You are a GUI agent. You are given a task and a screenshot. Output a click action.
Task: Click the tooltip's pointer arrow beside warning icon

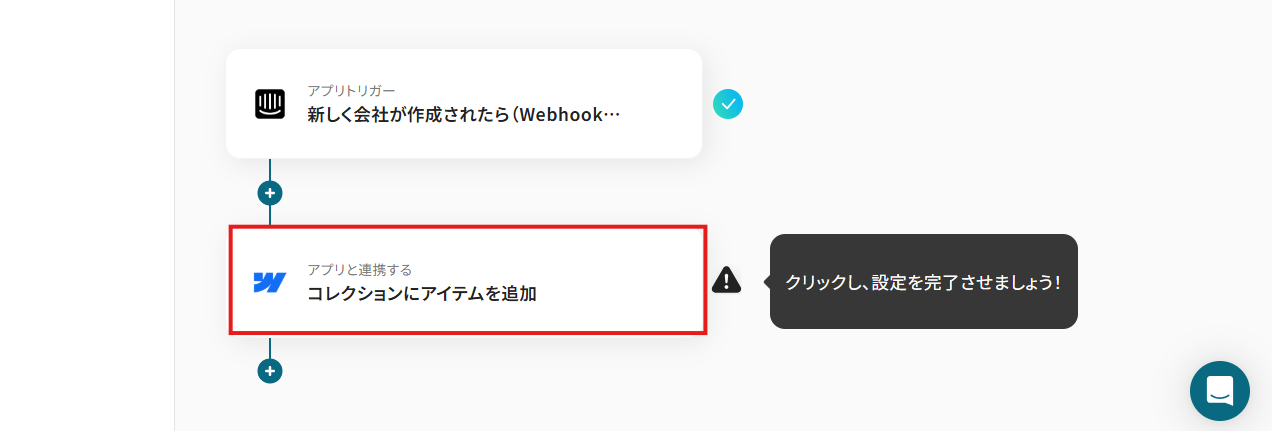coord(767,282)
